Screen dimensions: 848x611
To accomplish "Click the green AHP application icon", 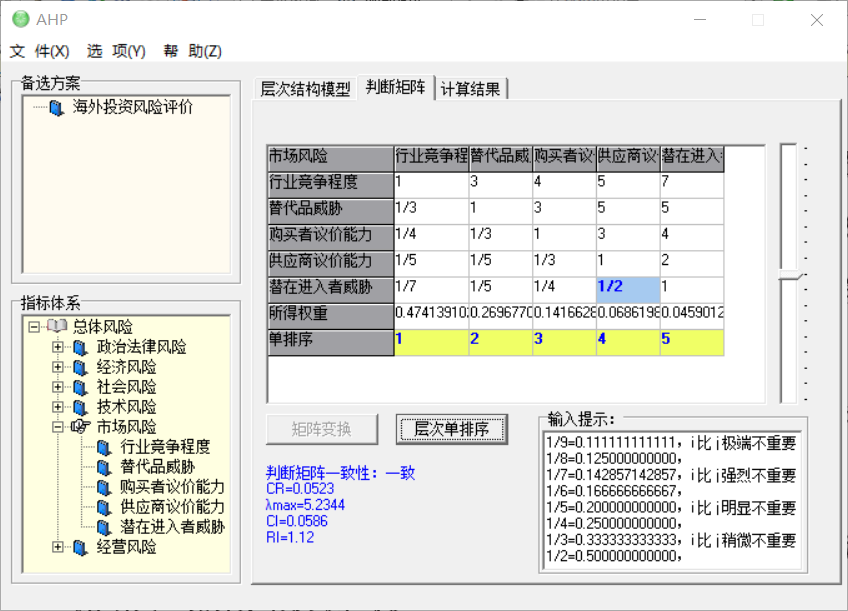I will coord(20,20).
